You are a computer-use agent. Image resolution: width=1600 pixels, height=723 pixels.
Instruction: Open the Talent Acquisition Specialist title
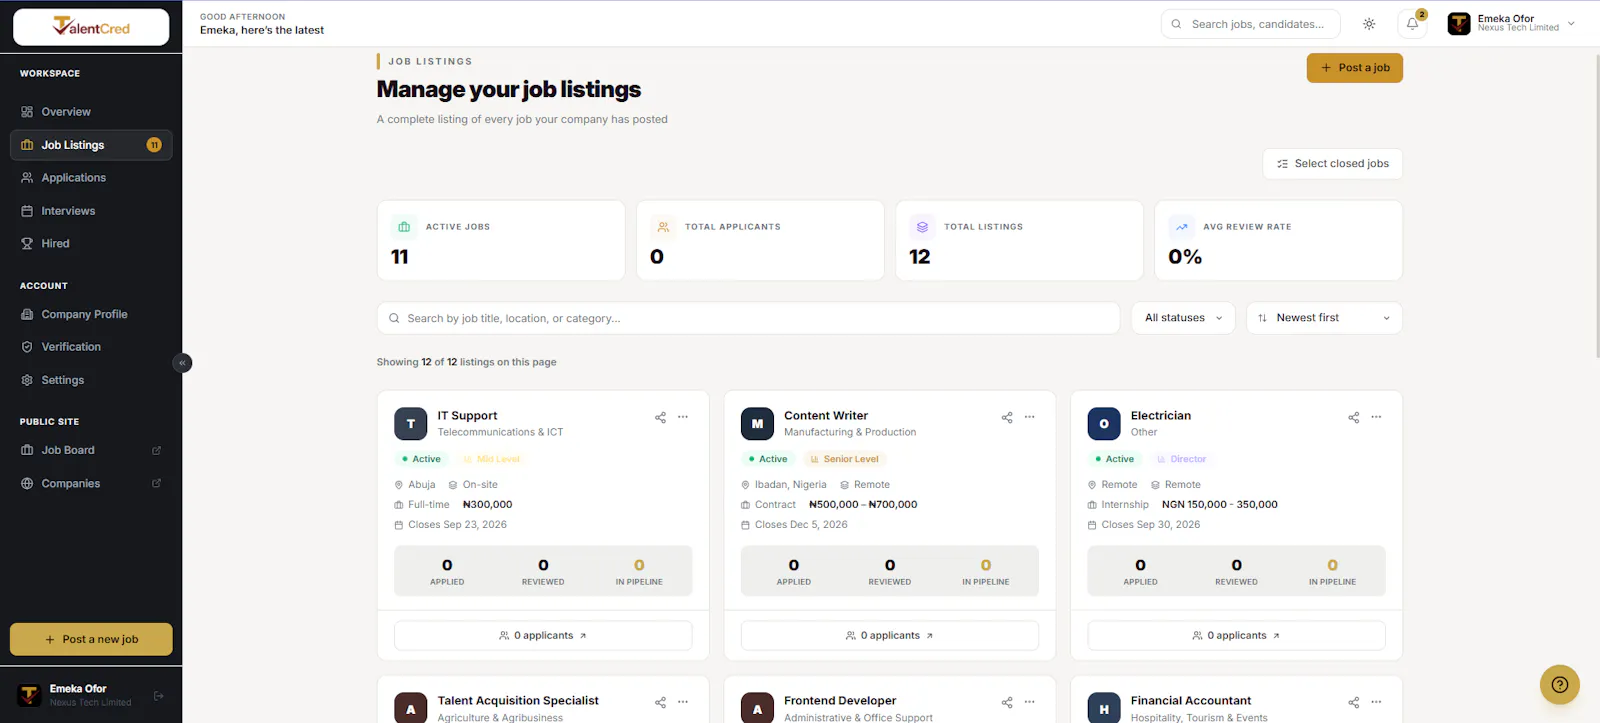pyautogui.click(x=518, y=701)
